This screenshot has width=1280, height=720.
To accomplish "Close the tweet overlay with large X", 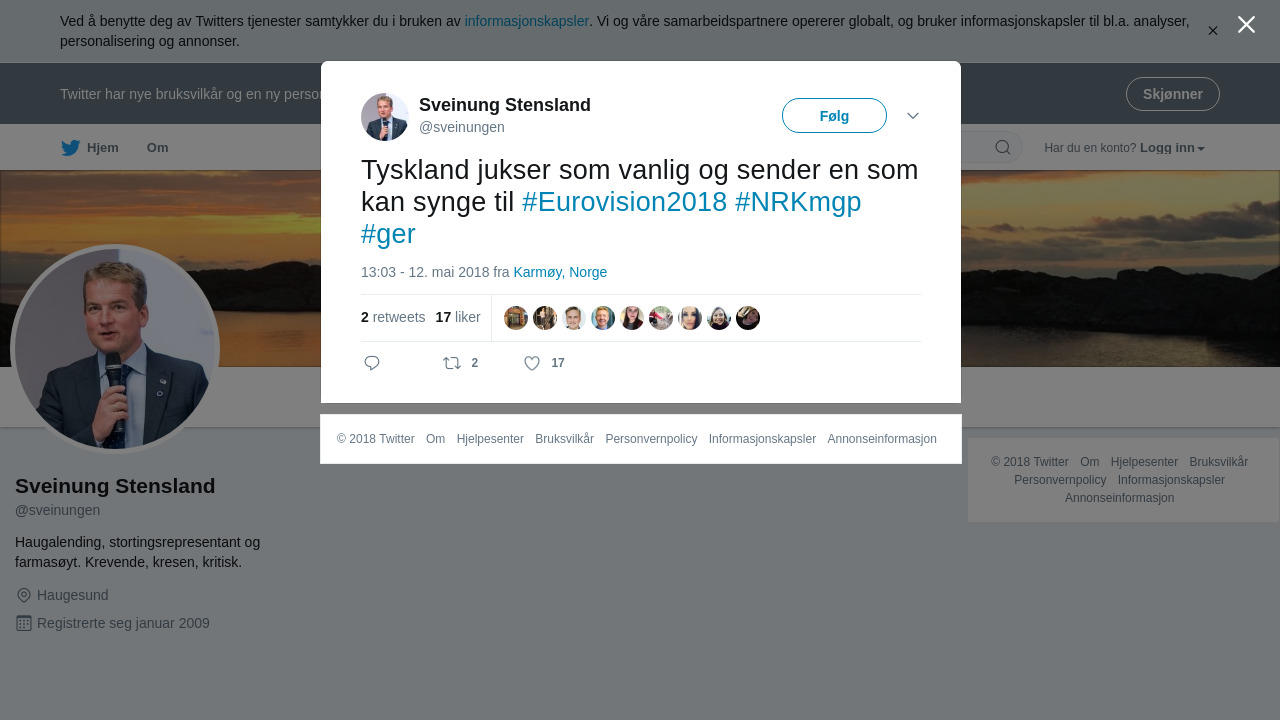I will tap(1246, 25).
